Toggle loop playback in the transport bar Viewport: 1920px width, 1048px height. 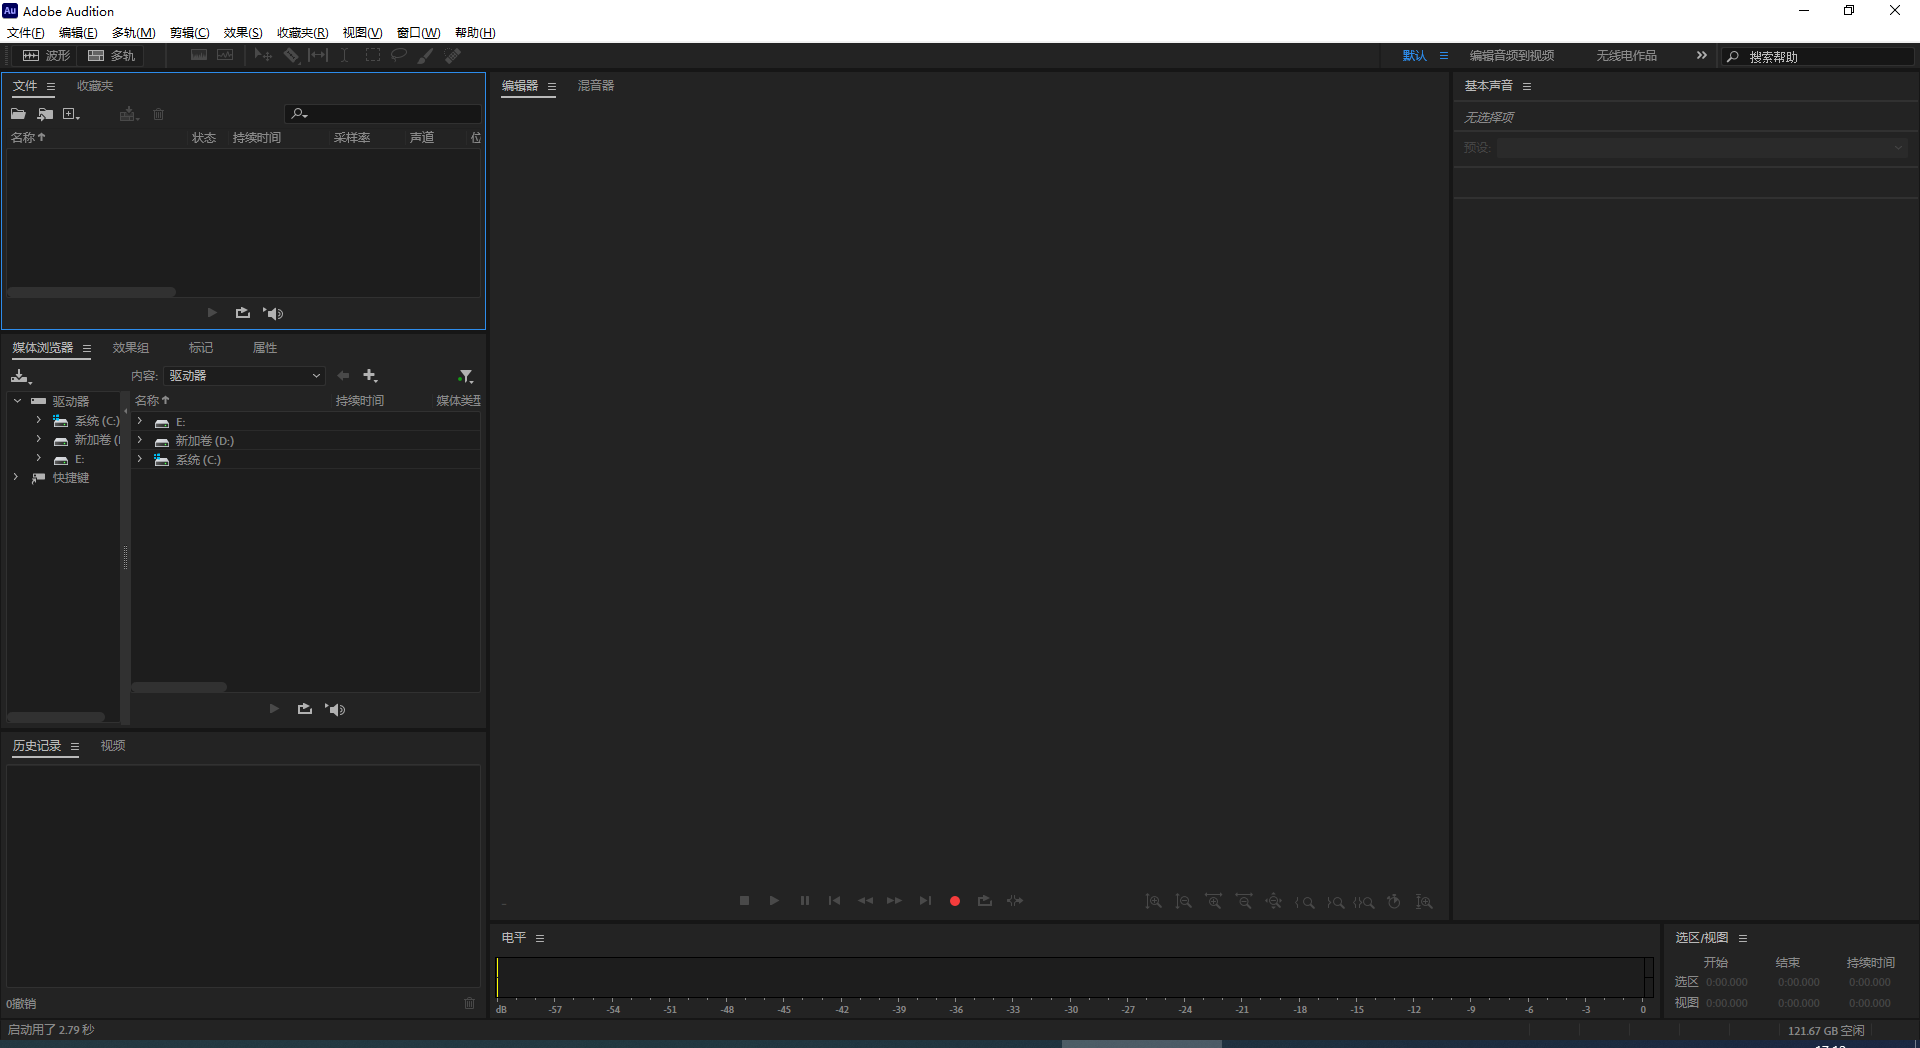984,901
